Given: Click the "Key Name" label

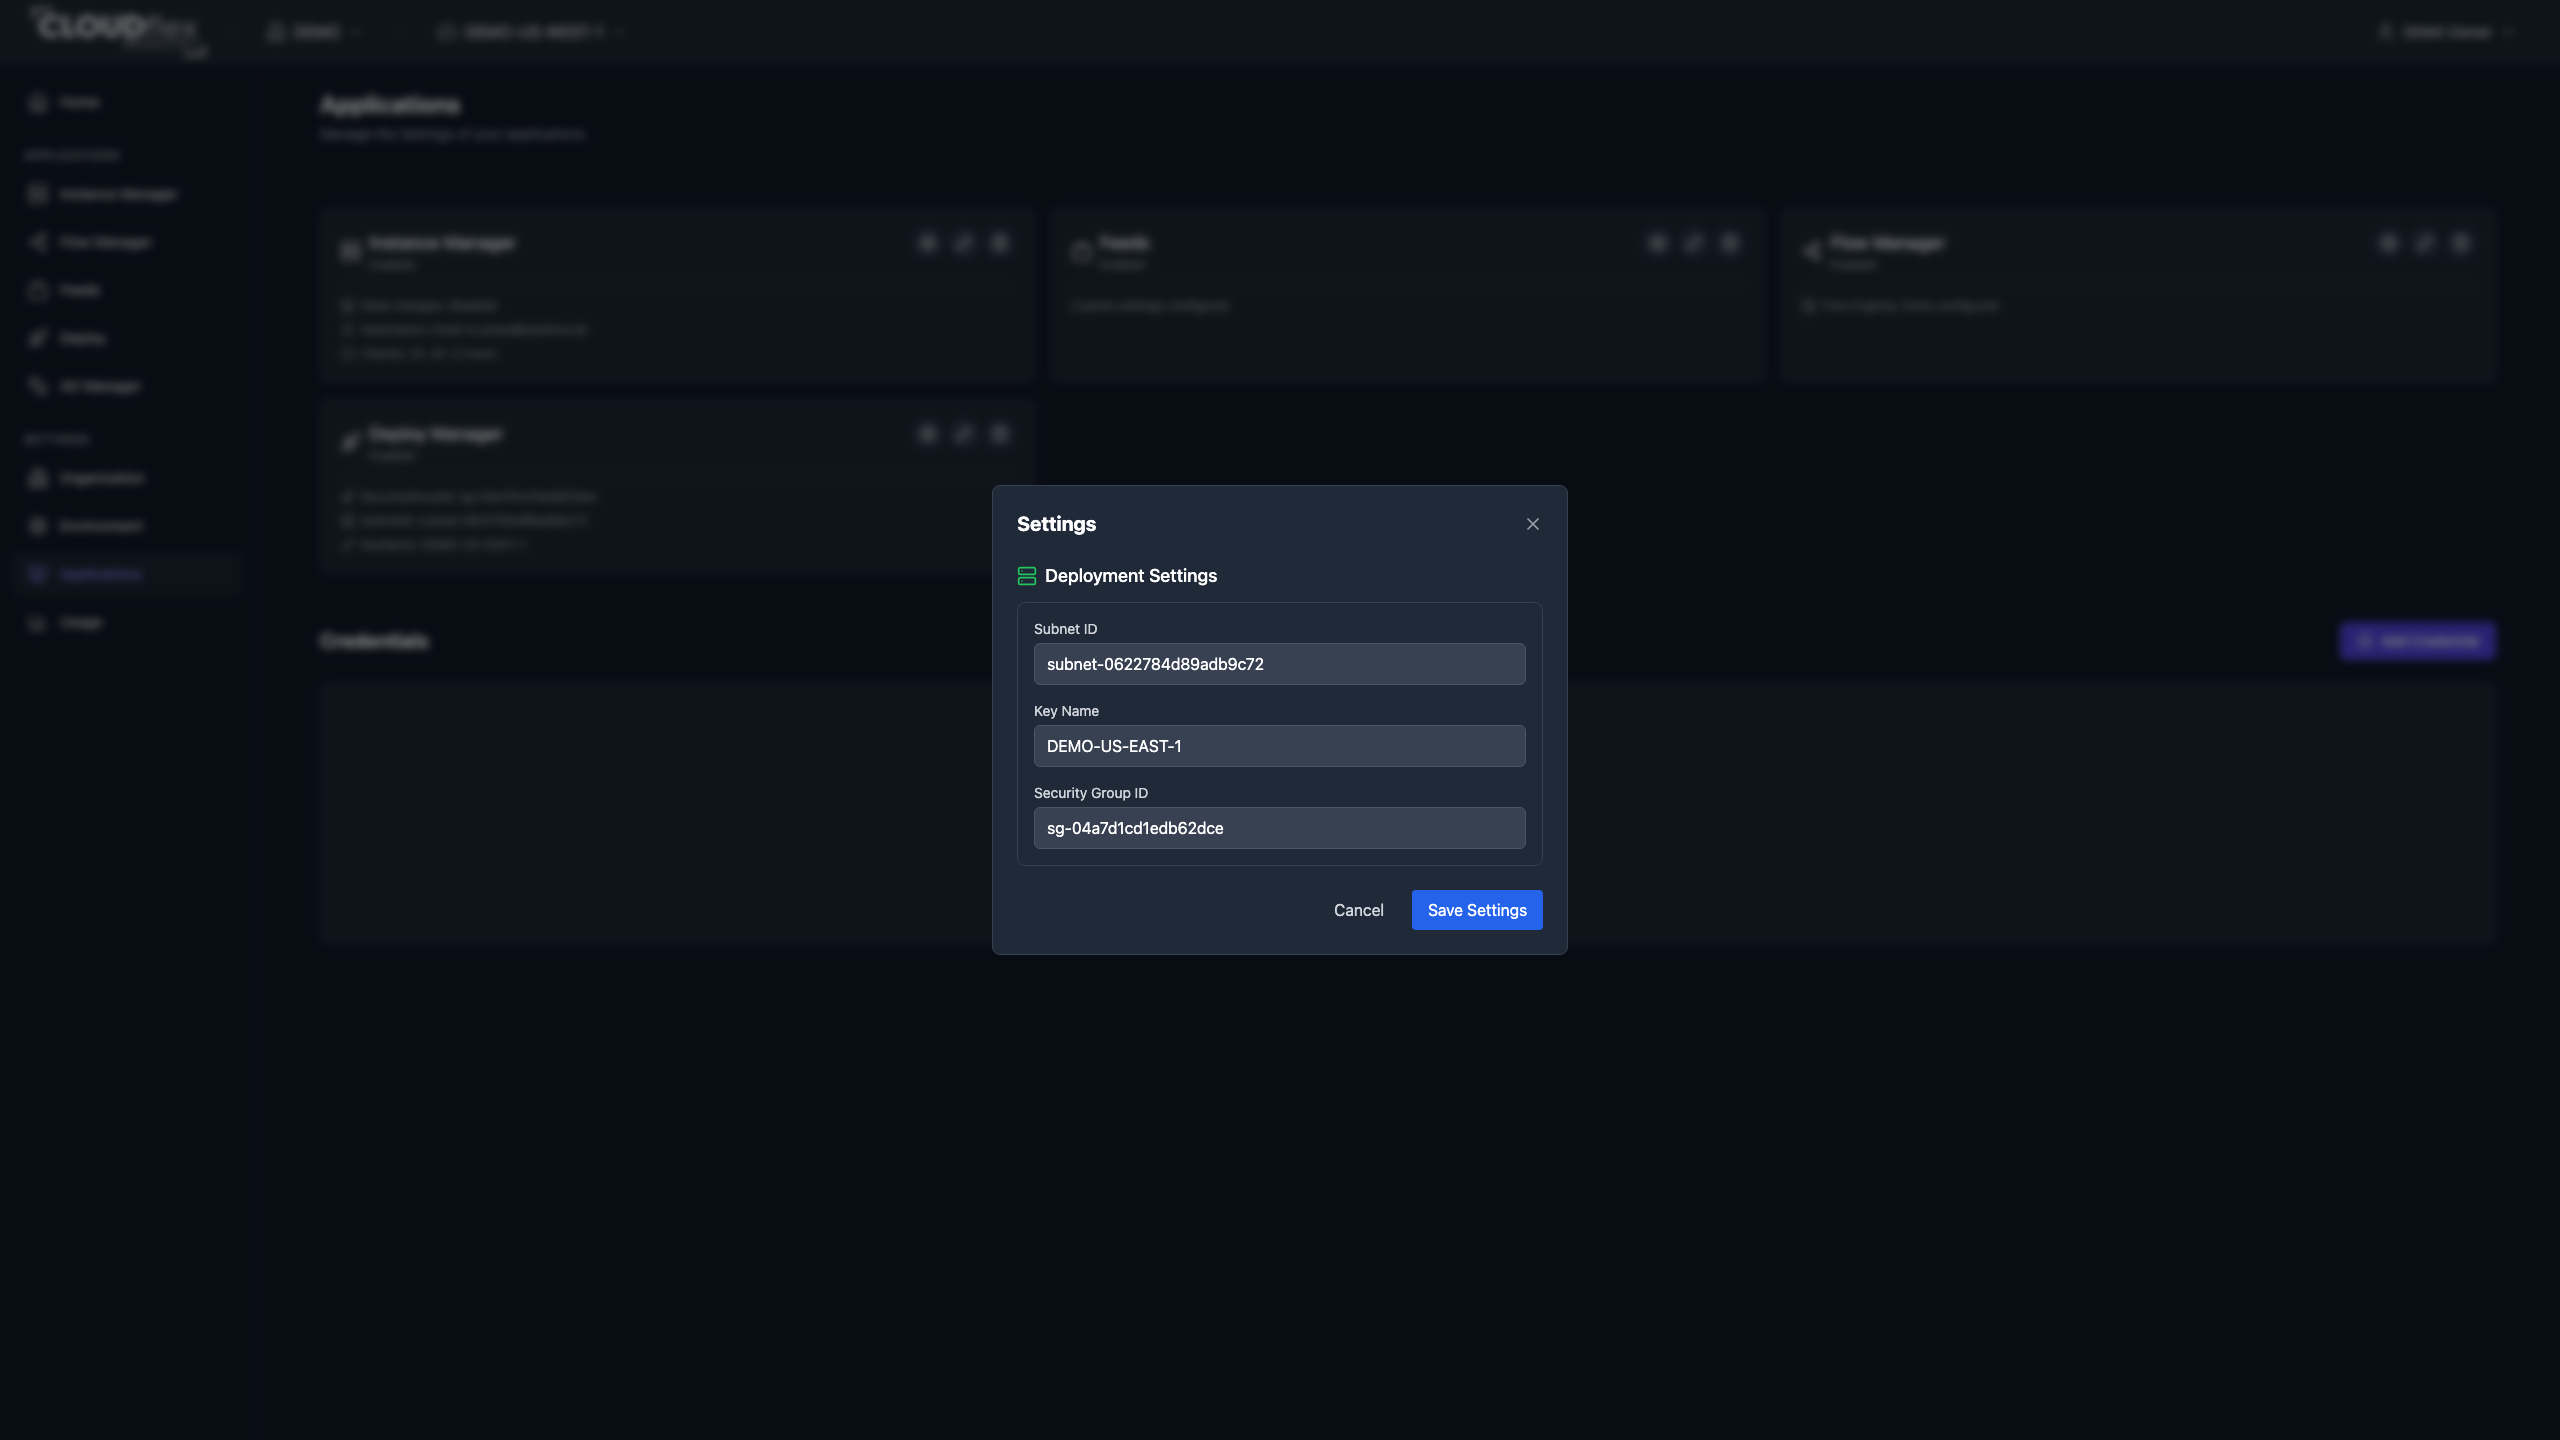Looking at the screenshot, I should pos(1066,711).
